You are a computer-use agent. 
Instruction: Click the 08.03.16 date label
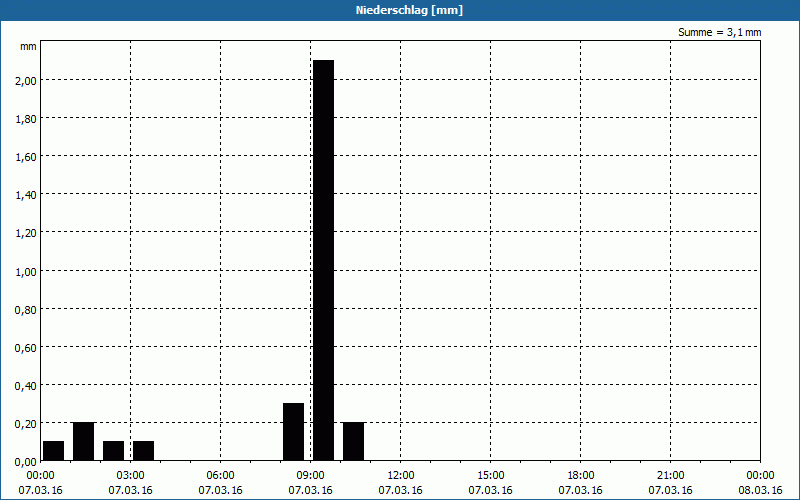click(760, 490)
